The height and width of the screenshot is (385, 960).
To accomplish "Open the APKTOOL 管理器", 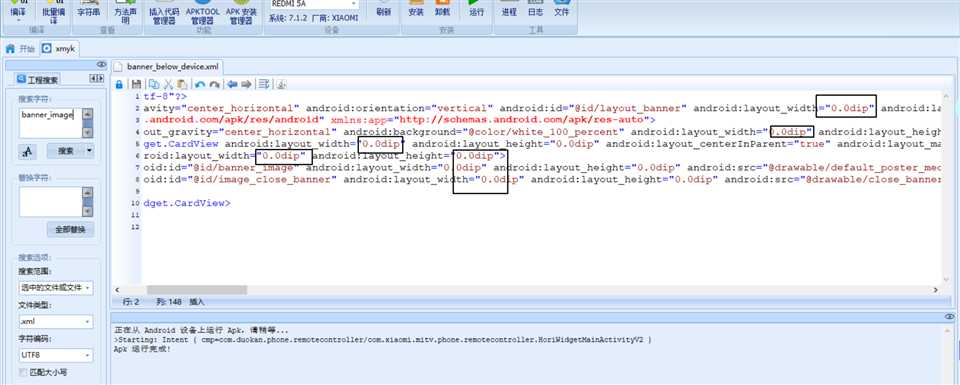I will coord(202,12).
